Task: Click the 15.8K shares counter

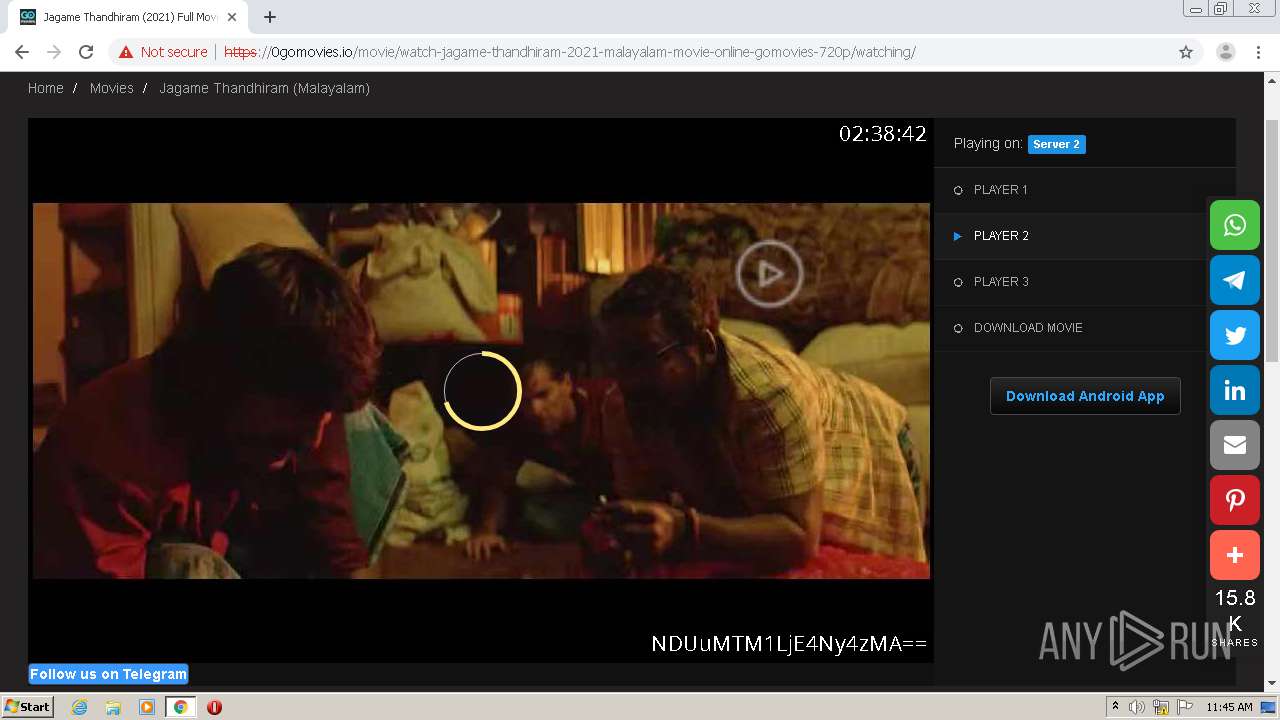Action: click(1235, 618)
